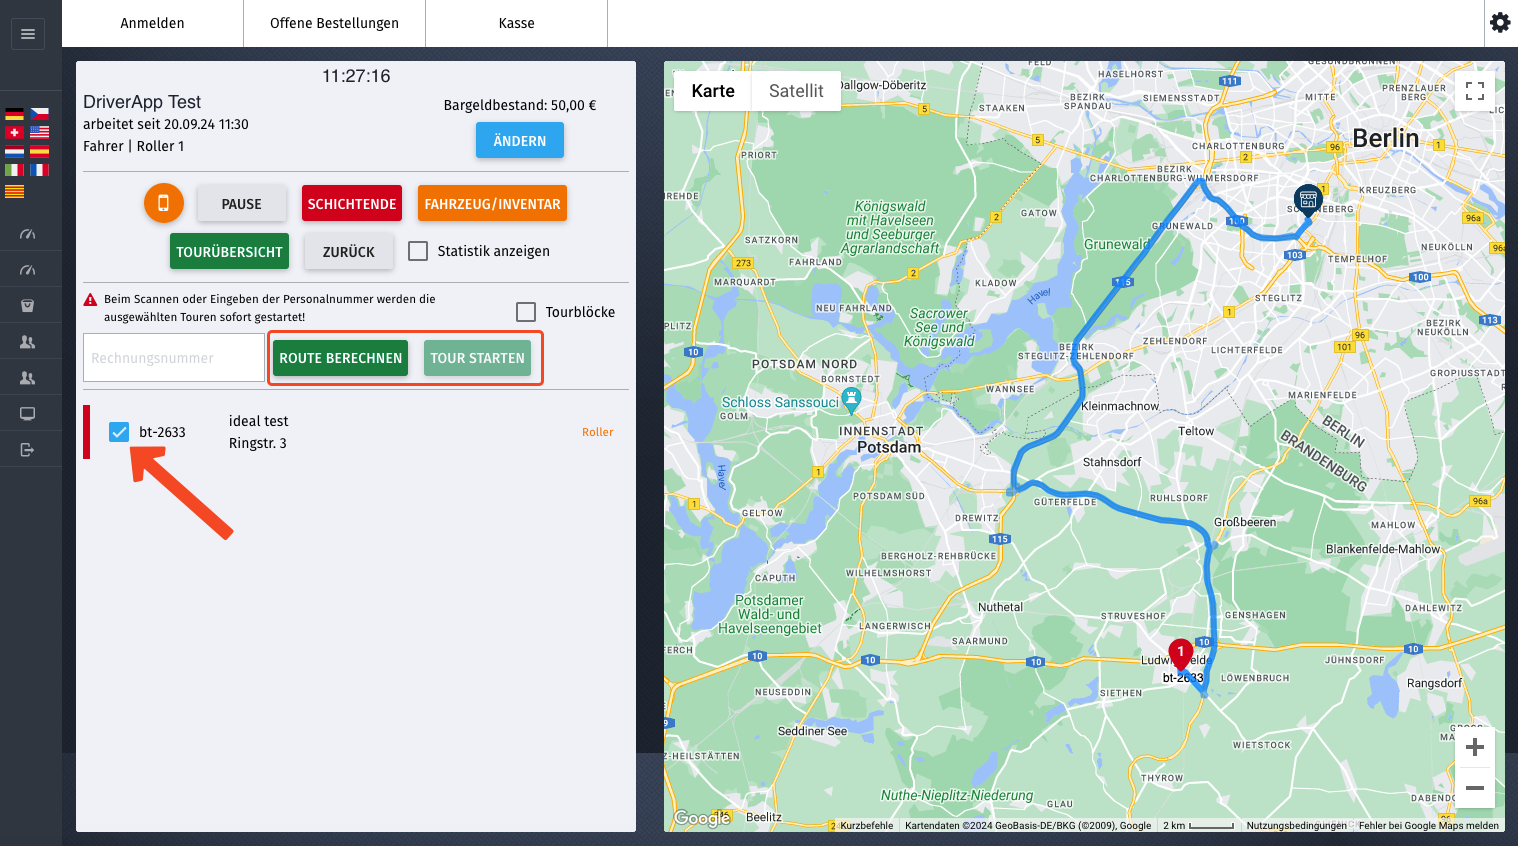The height and width of the screenshot is (846, 1518).
Task: Open the Kasse tab
Action: click(516, 23)
